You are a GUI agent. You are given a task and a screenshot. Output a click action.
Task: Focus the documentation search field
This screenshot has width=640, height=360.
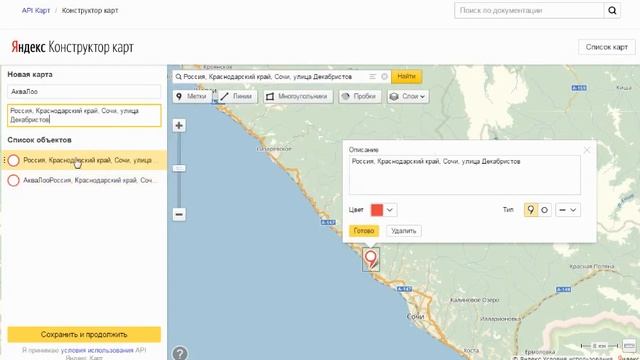(x=529, y=11)
